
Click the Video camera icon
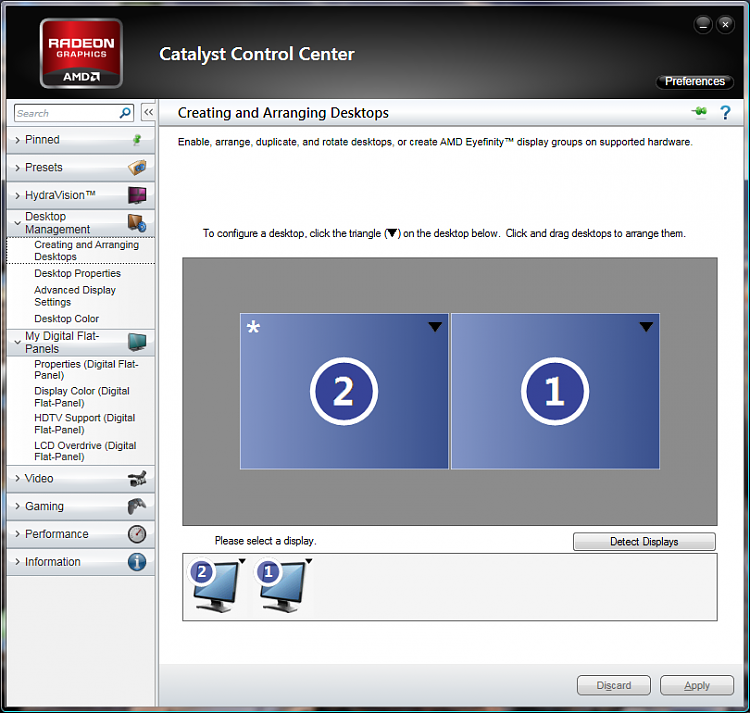point(137,478)
